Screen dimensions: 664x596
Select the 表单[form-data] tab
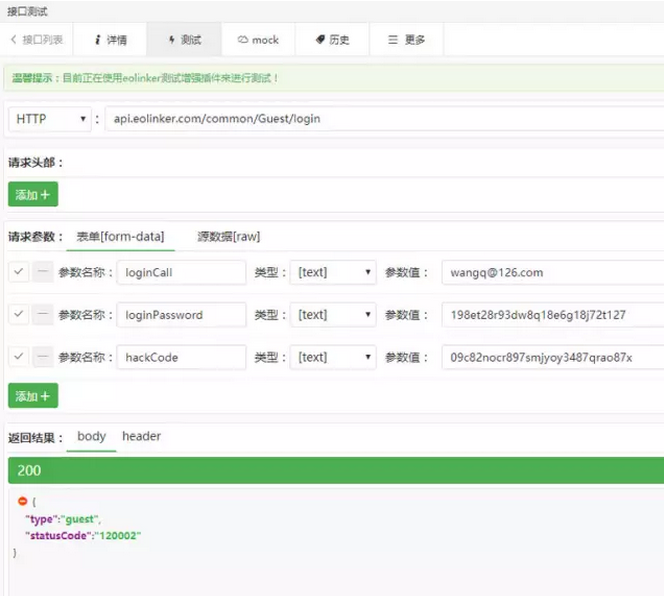click(x=120, y=236)
